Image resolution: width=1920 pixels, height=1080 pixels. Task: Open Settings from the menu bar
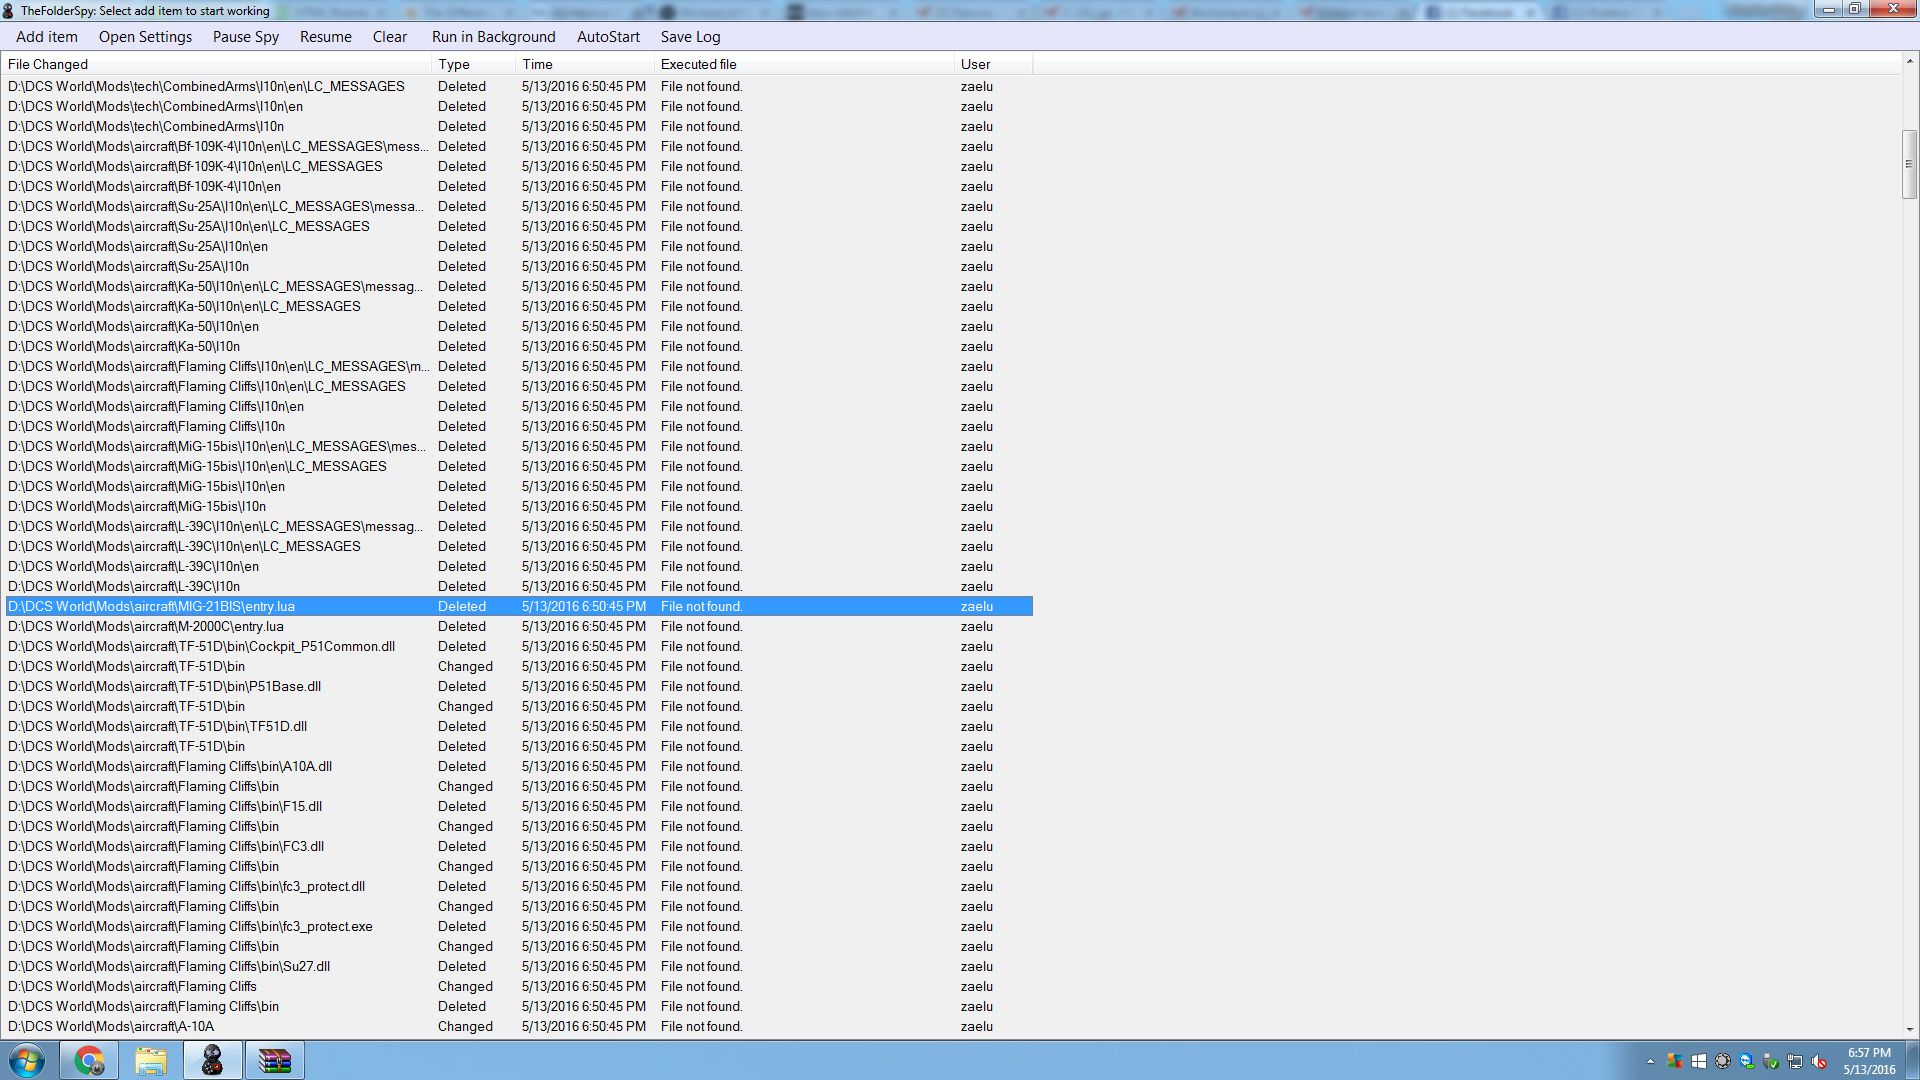145,37
